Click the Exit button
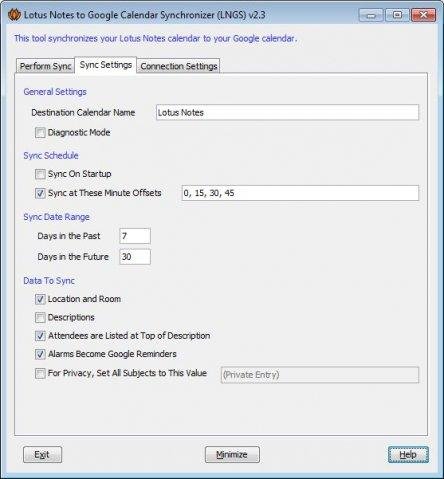The height and width of the screenshot is (479, 444). (42, 455)
